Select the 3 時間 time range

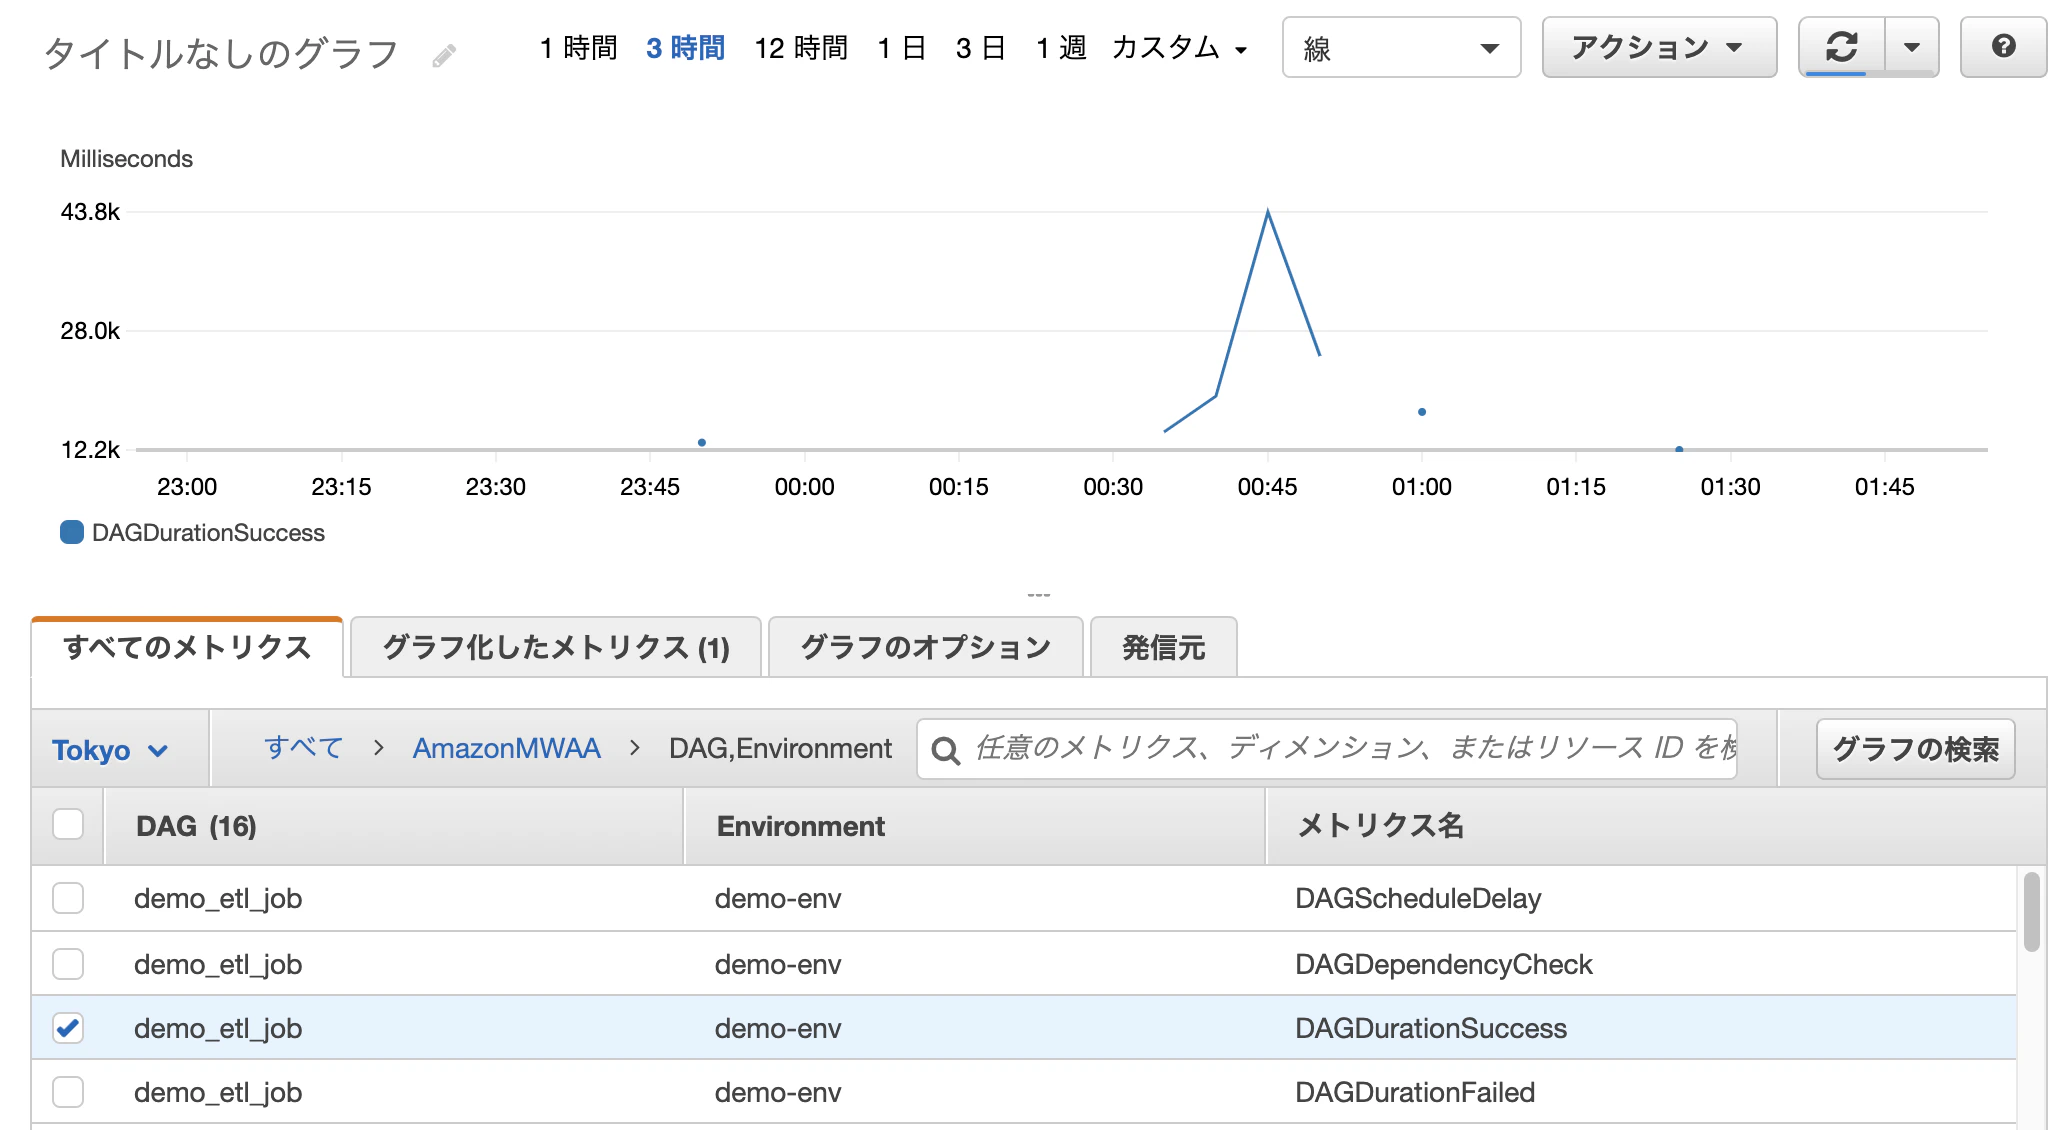(685, 48)
